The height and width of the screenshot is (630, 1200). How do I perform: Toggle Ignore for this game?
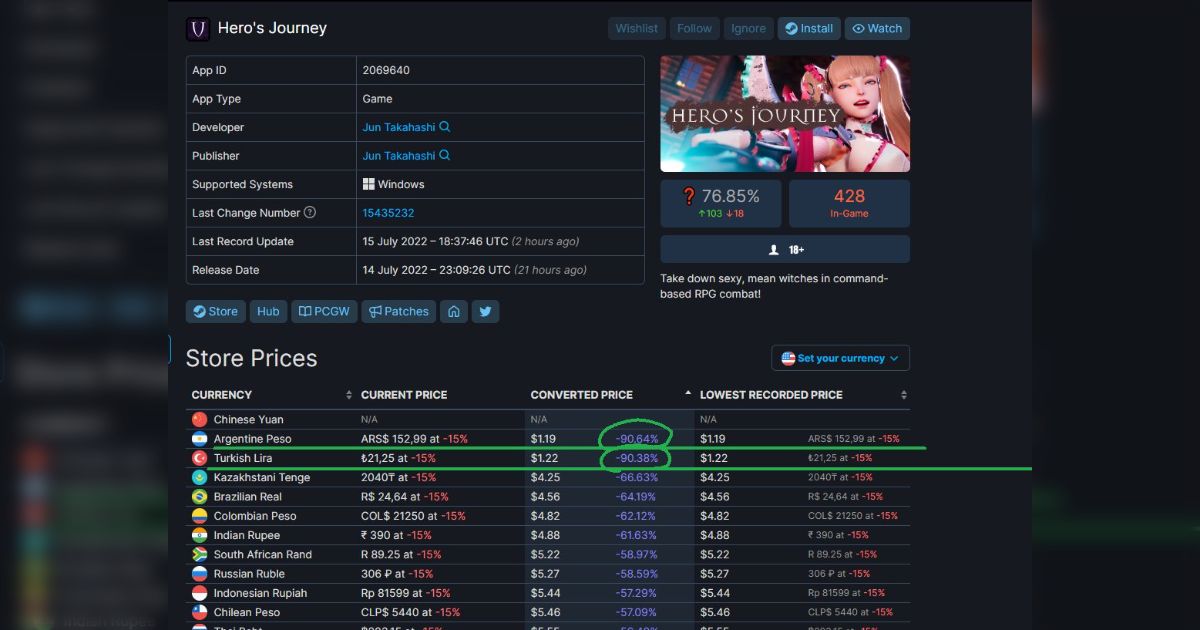pyautogui.click(x=748, y=28)
